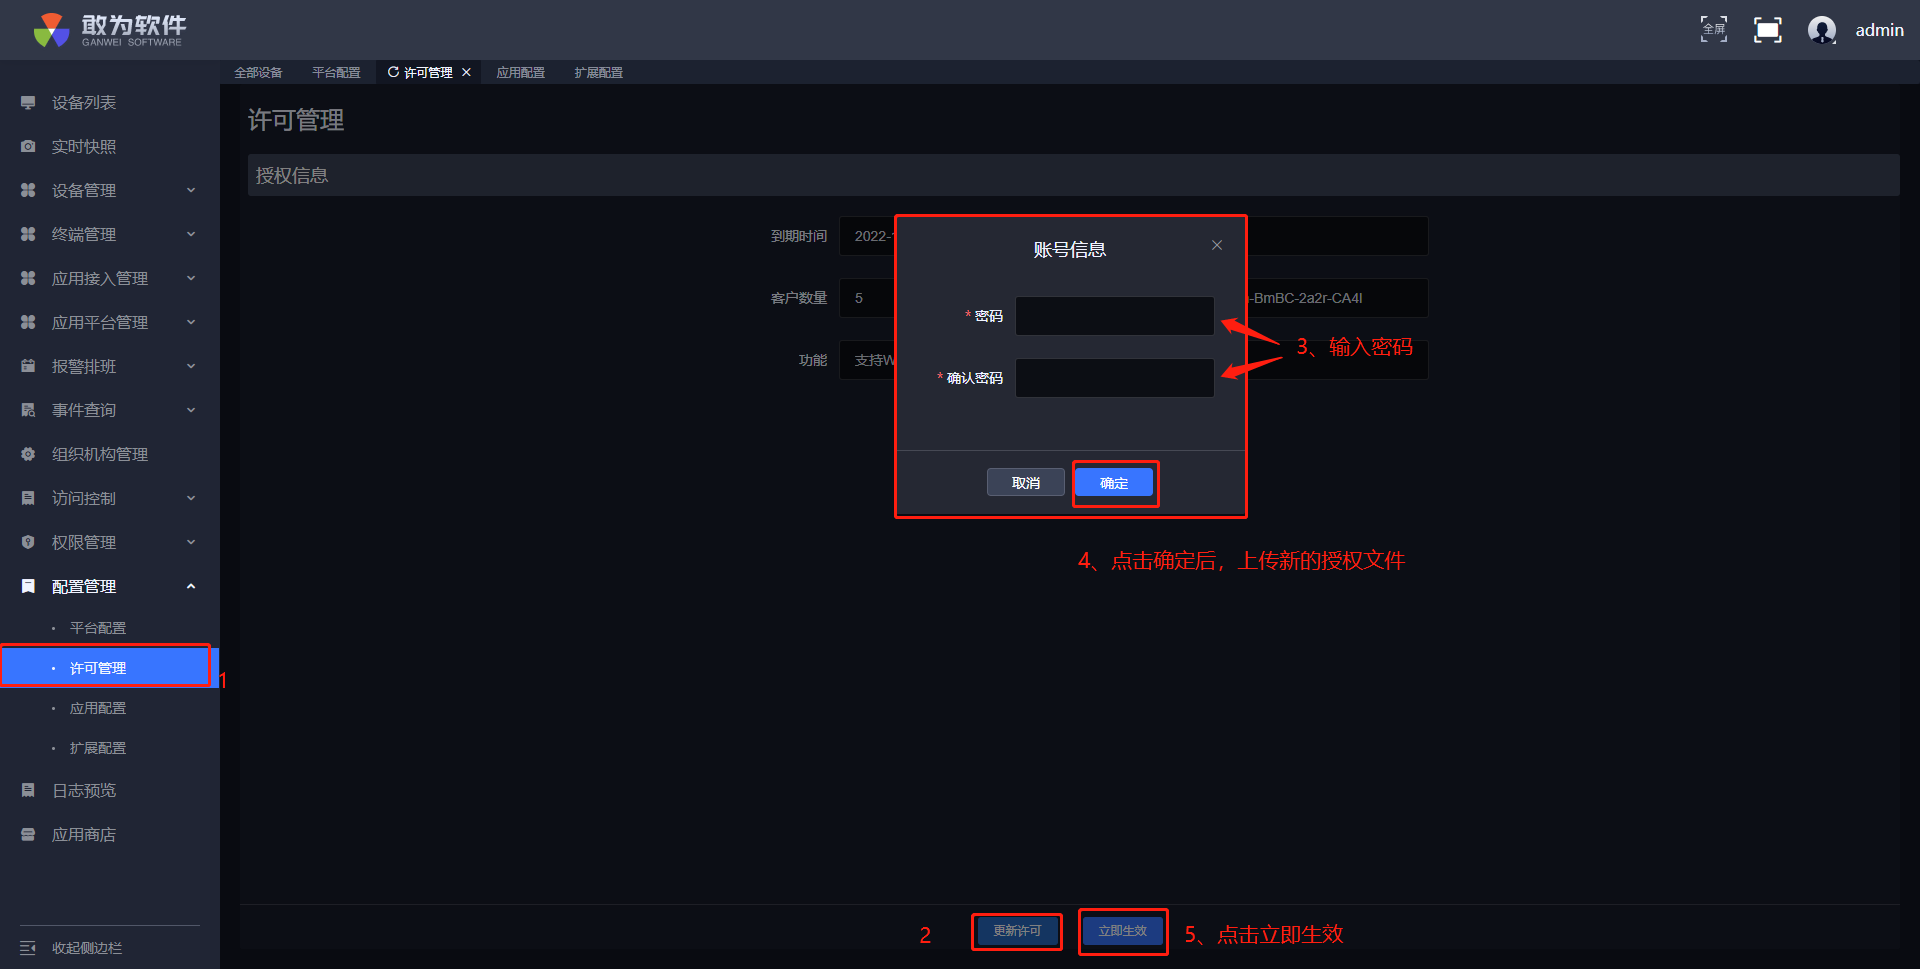Click the 应用平台管理 sidebar icon

click(28, 323)
